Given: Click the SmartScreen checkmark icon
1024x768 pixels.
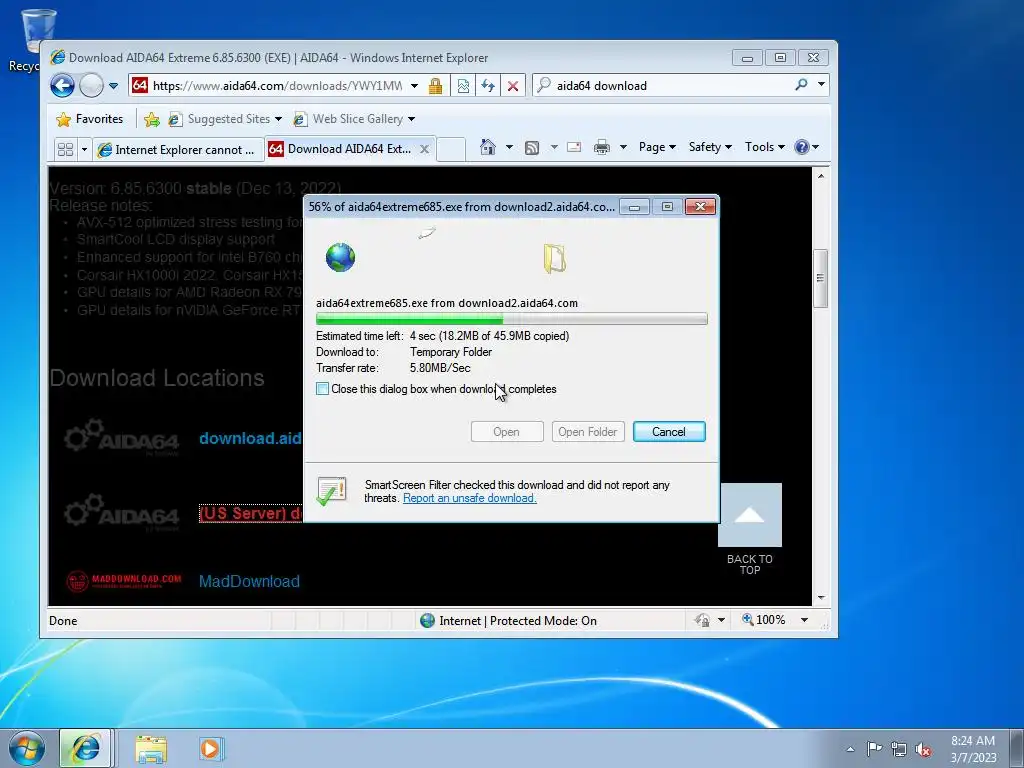Looking at the screenshot, I should [x=331, y=491].
